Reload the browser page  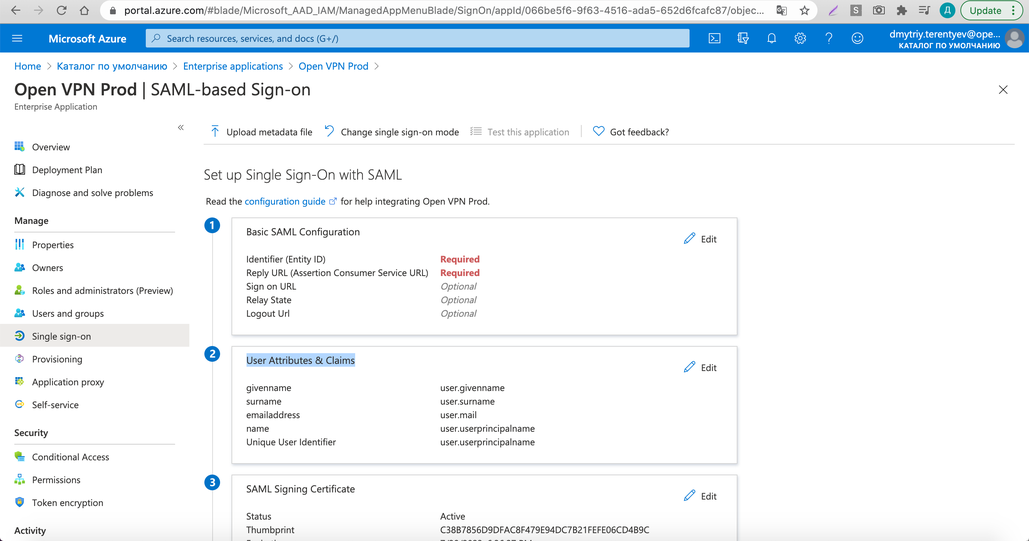[x=61, y=11]
